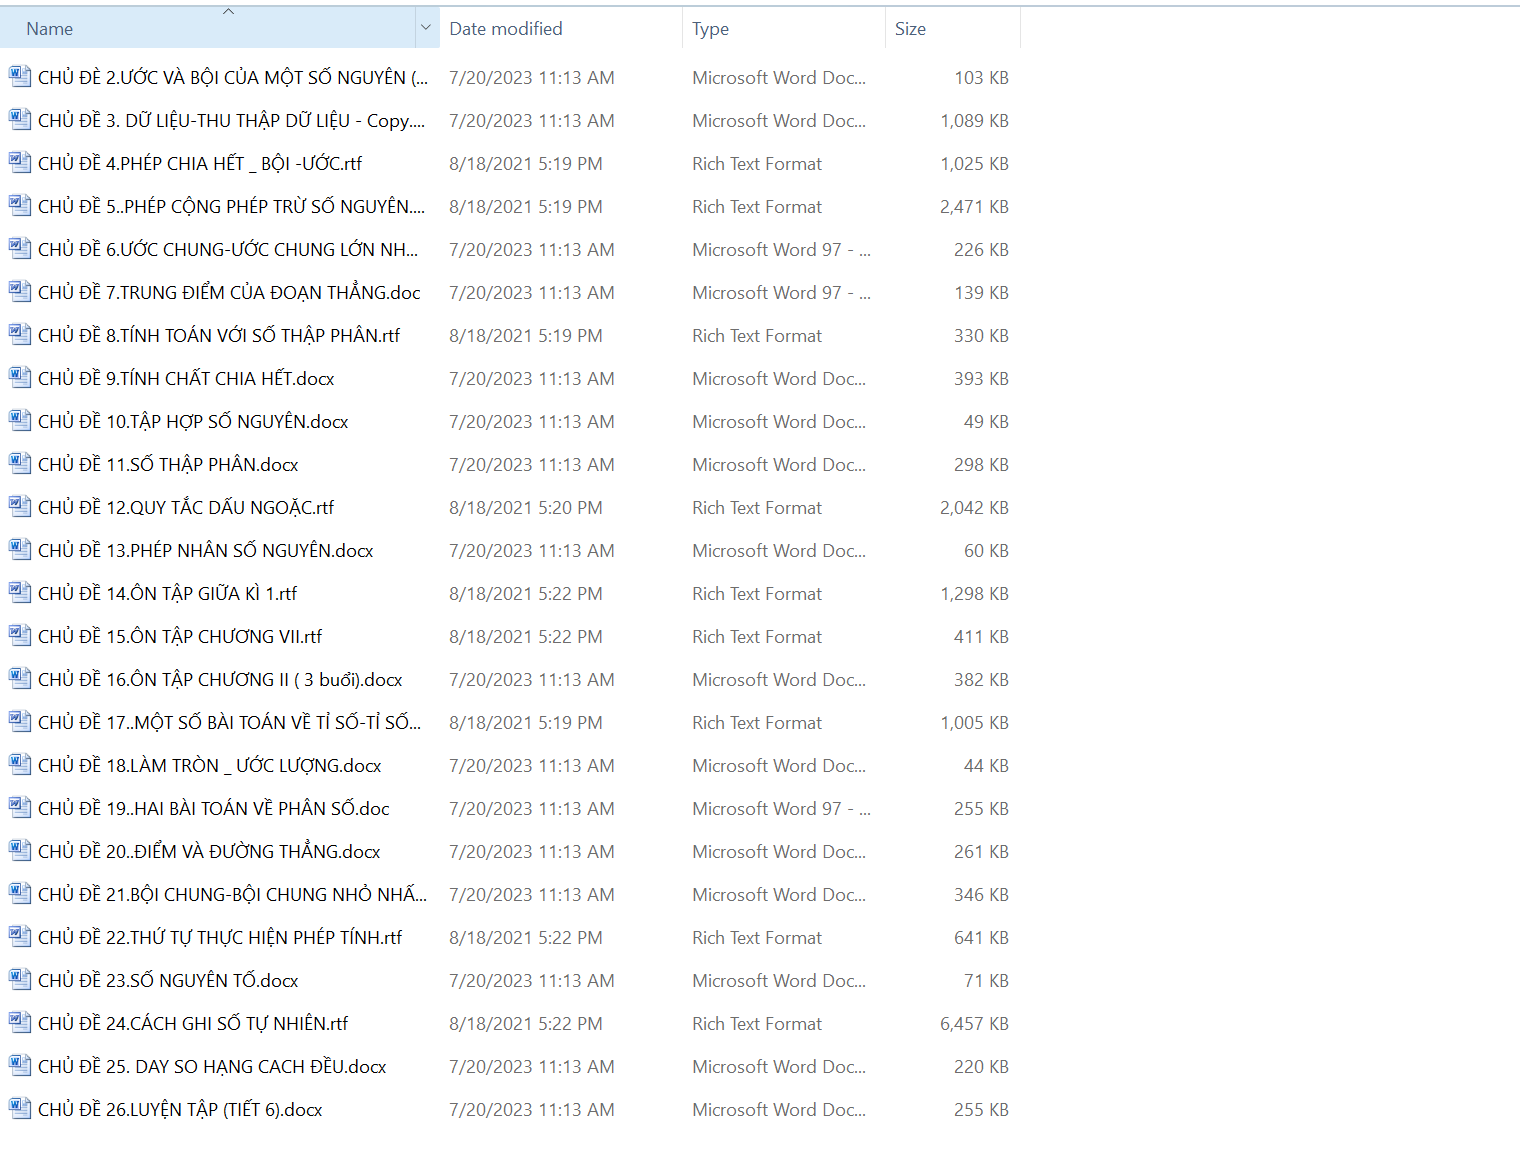Select icon of CHỦ ĐỀ 26.LUYỆN TẬP (TIẾT 6)

point(20,1108)
